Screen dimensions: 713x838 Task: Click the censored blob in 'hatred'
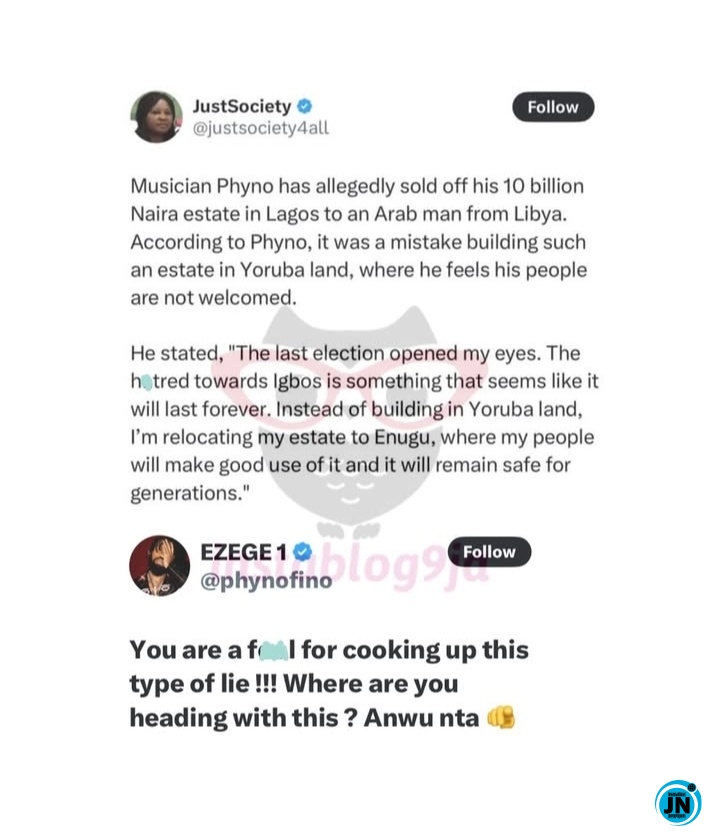pyautogui.click(x=146, y=383)
